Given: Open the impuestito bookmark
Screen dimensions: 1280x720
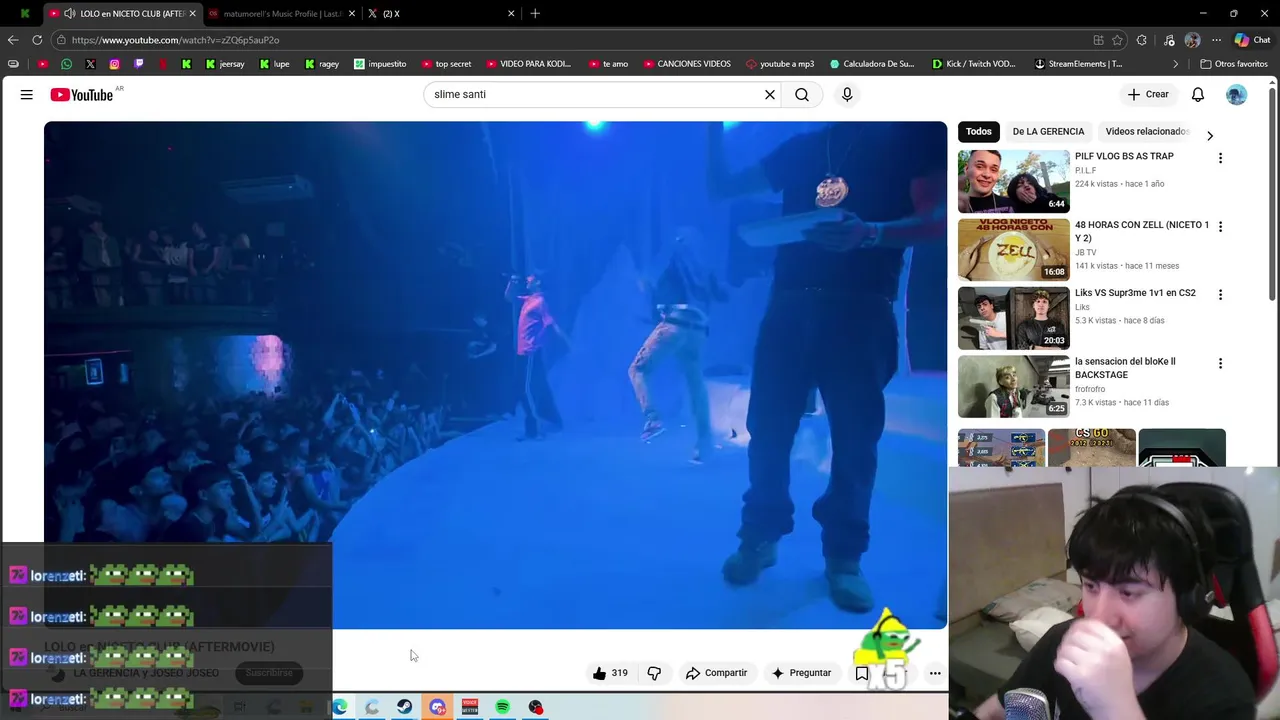Looking at the screenshot, I should tap(380, 64).
